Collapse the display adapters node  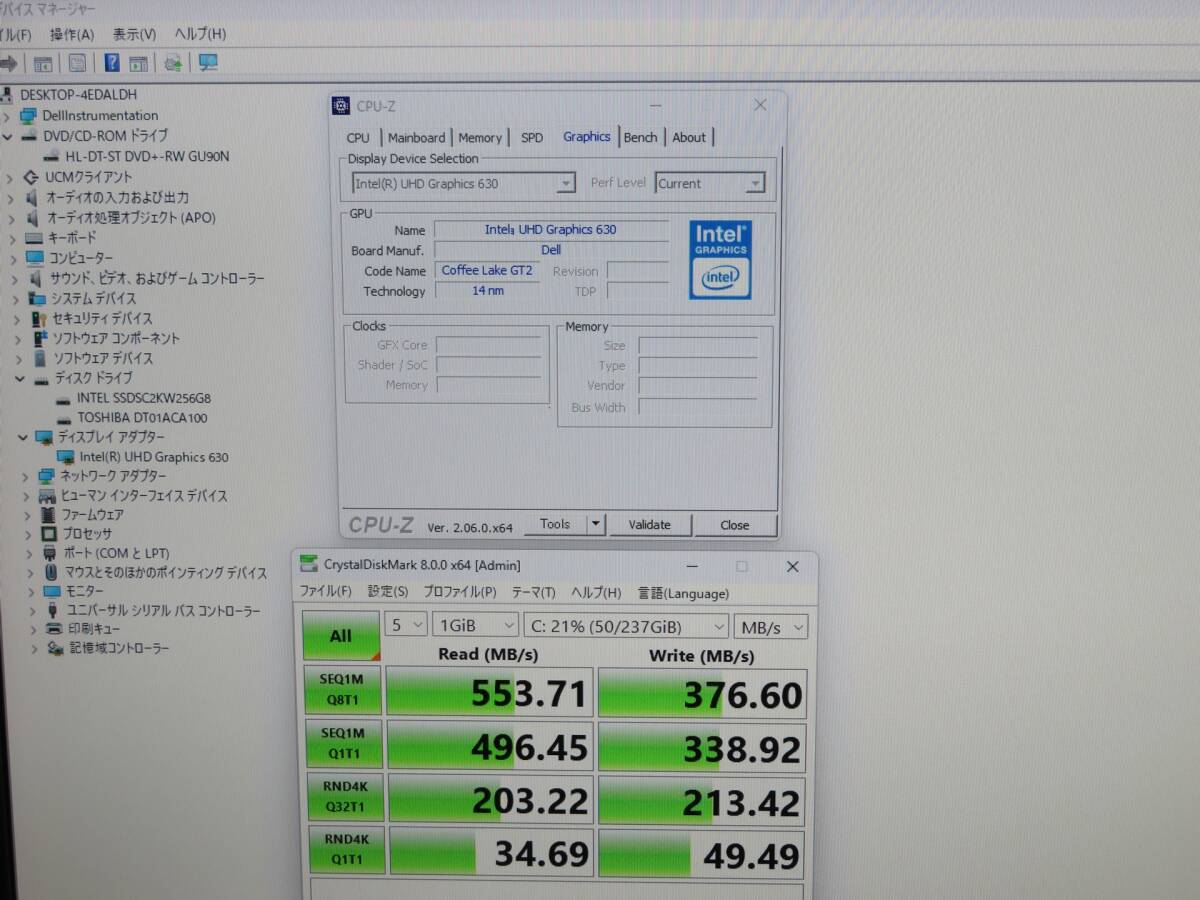point(23,437)
